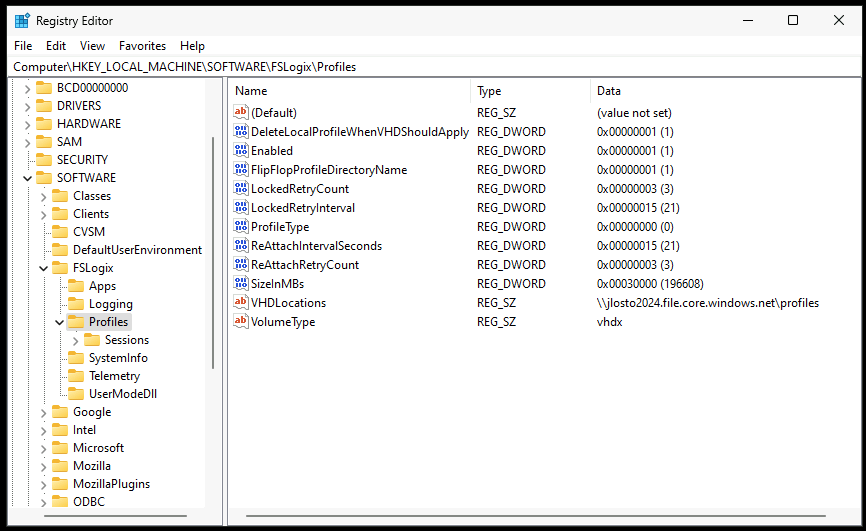Open the File menu
Screen dimensions: 866x531
coord(23,46)
